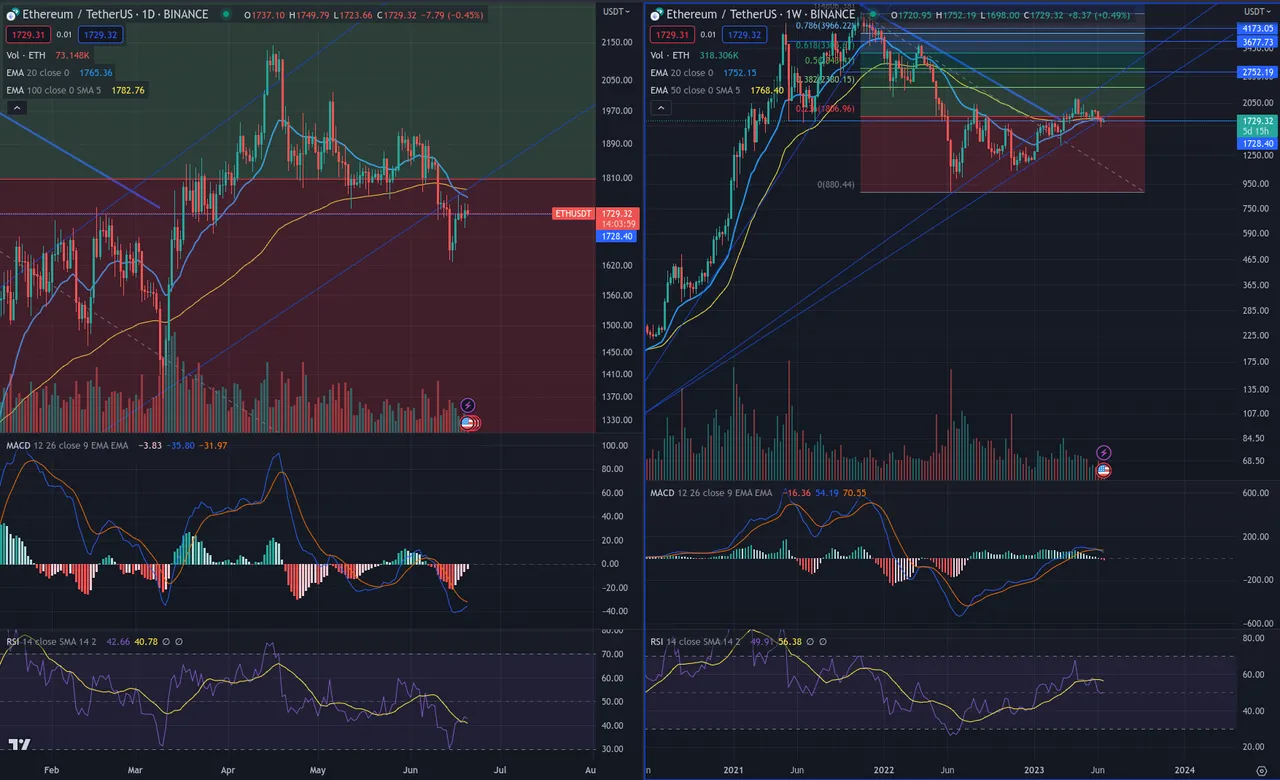Screen dimensions: 1280x780
Task: Click the ETHUSDT price label on the 1D chart
Action: [x=573, y=214]
